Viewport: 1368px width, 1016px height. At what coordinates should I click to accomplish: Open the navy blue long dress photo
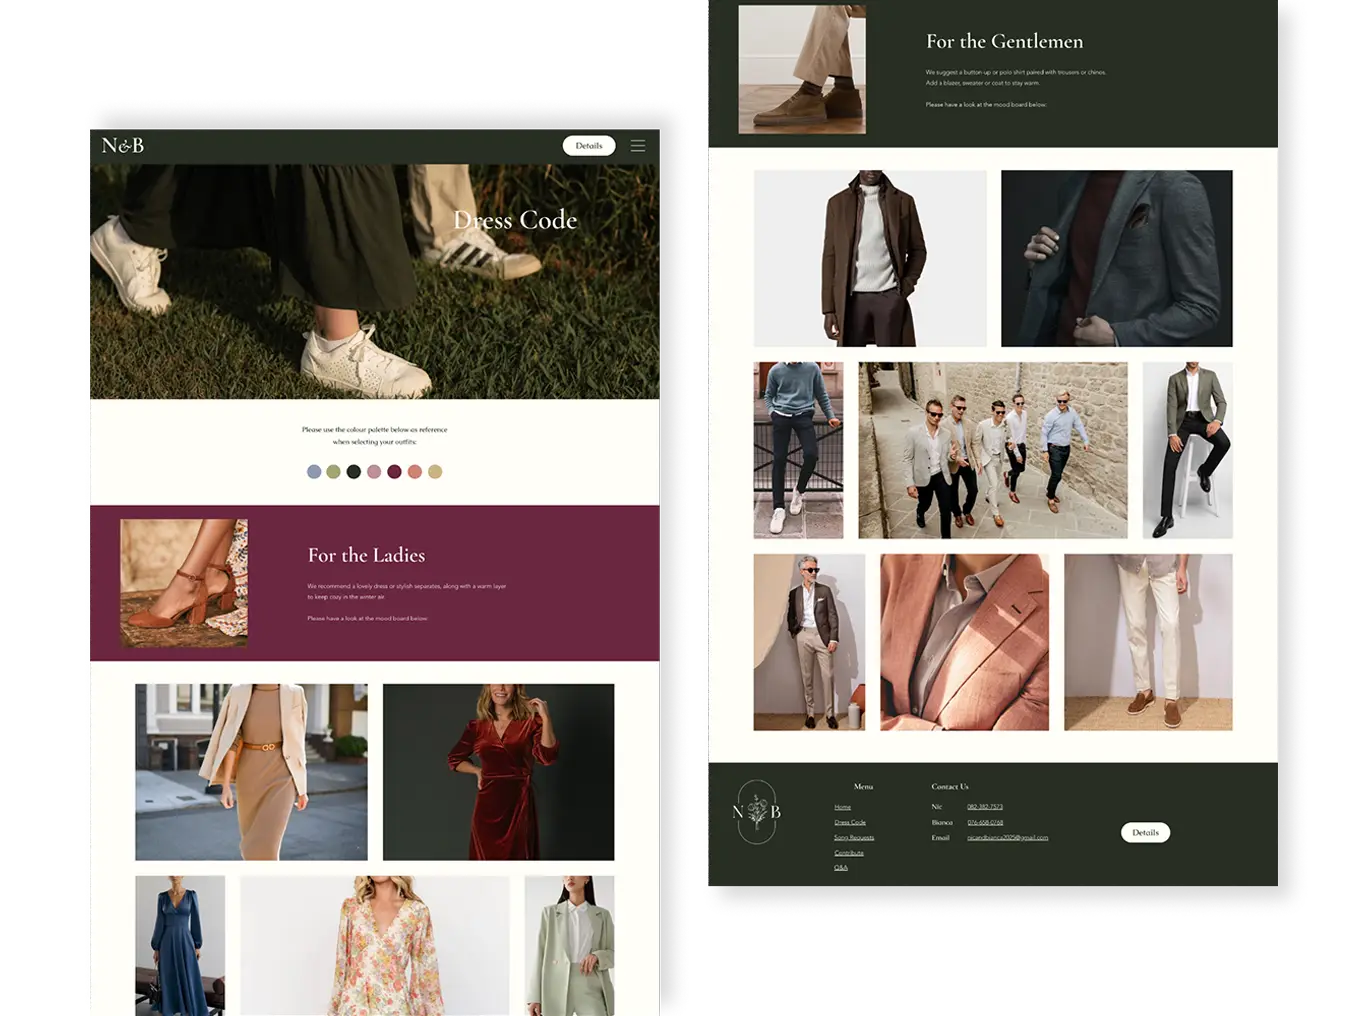pyautogui.click(x=180, y=946)
